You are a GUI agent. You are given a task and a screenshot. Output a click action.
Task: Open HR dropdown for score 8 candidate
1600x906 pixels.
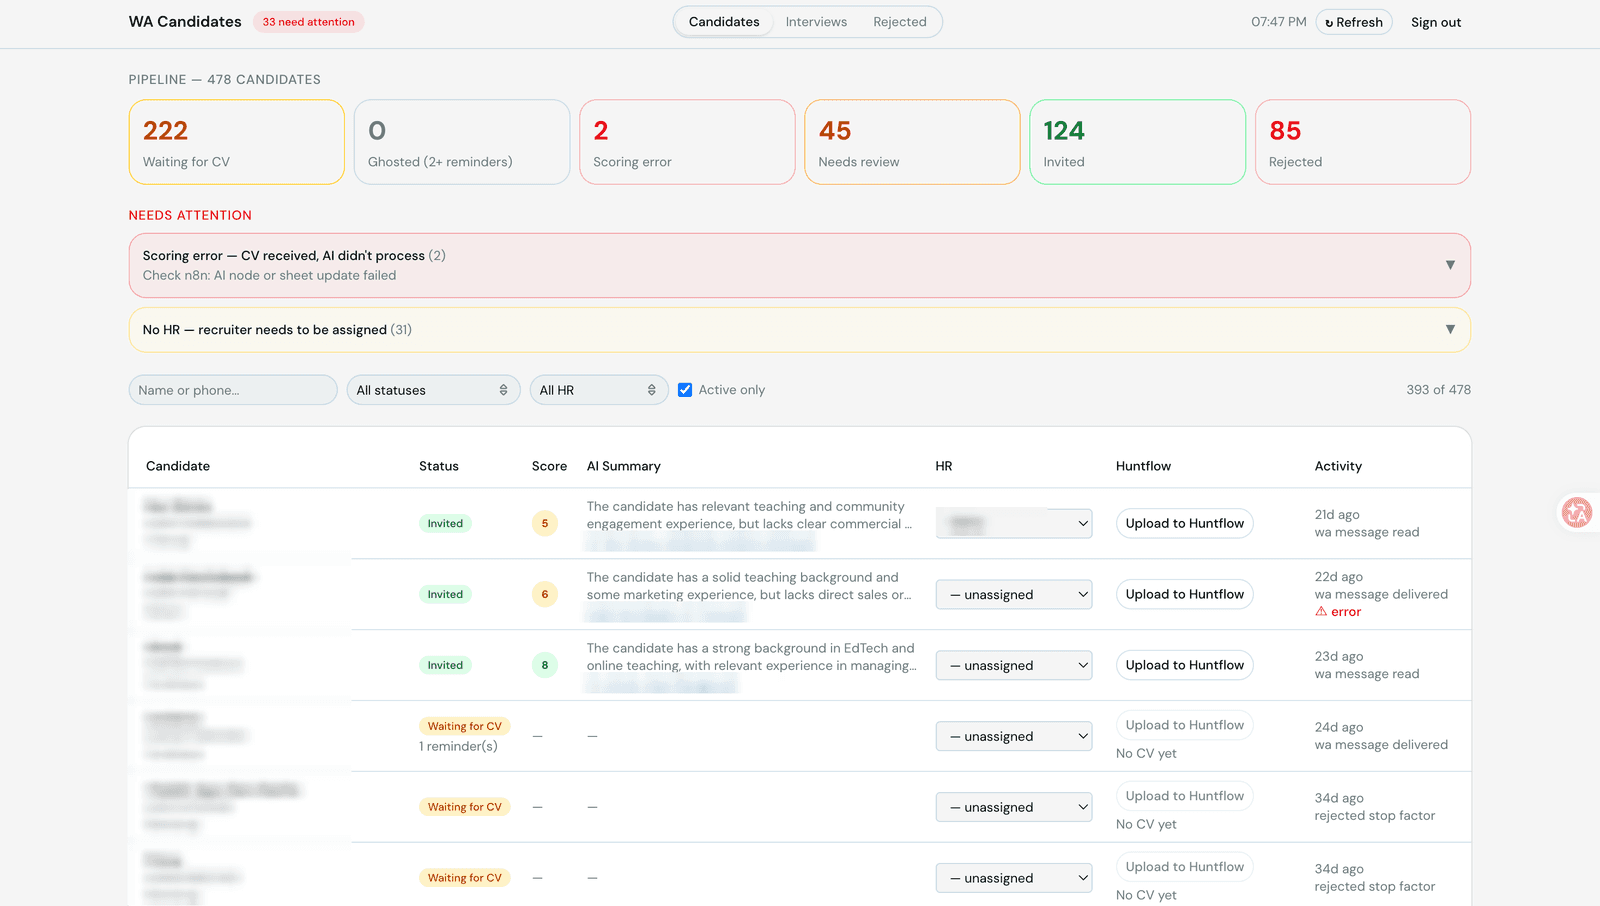click(x=1014, y=665)
